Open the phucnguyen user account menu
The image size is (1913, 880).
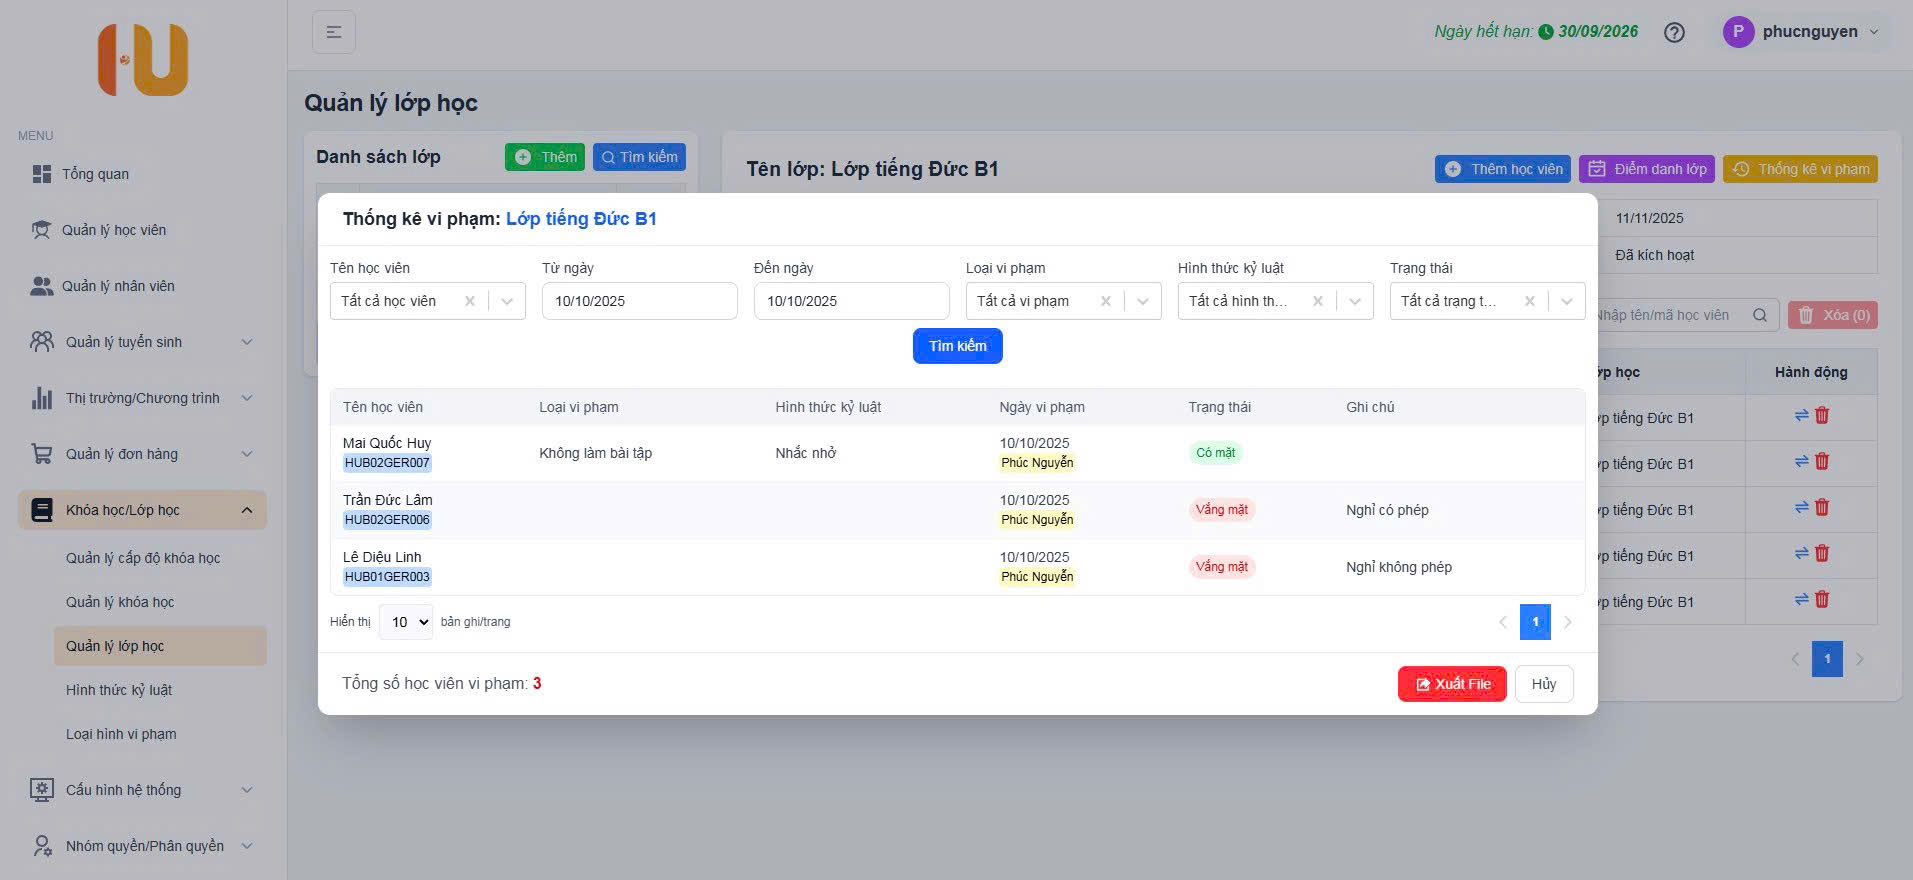point(1801,32)
